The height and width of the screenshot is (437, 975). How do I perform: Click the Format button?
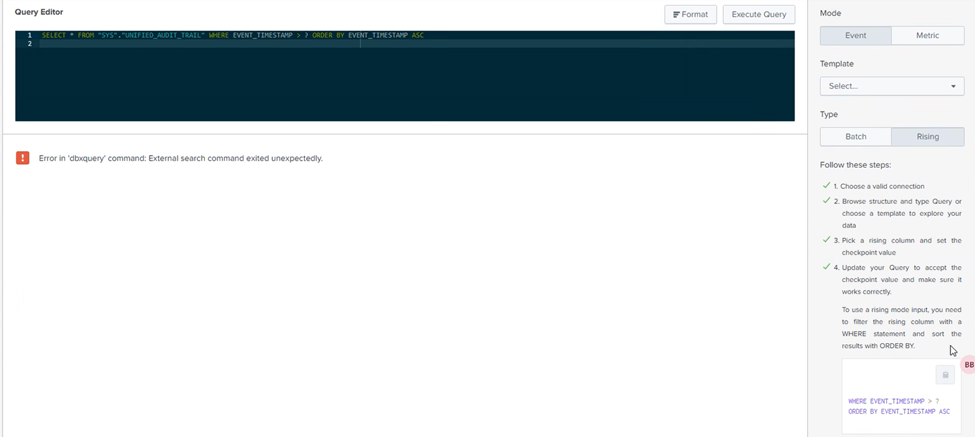(690, 14)
